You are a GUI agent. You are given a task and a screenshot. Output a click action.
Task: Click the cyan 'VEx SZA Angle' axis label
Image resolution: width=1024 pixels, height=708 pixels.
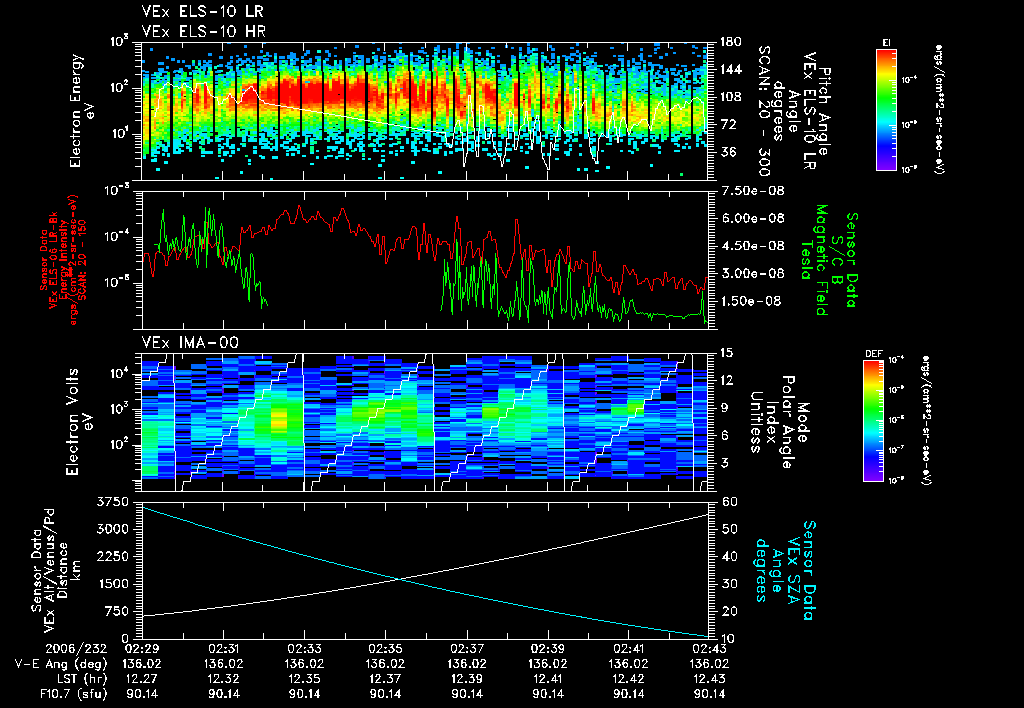pyautogui.click(x=786, y=570)
